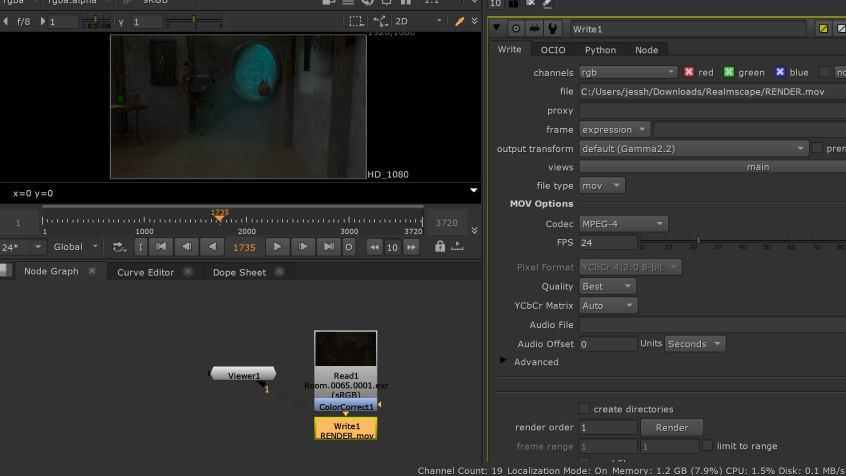Enable limit to range checkbox
The height and width of the screenshot is (476, 846).
tap(707, 445)
